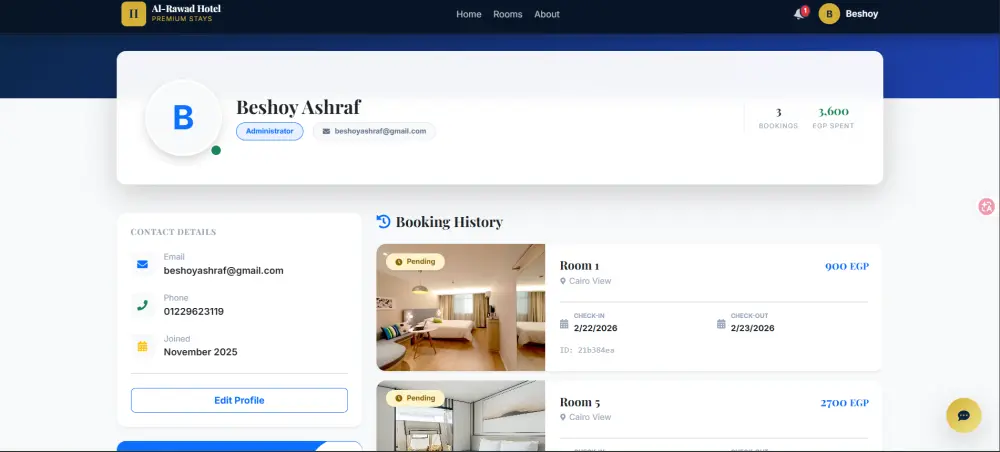The image size is (1000, 452).
Task: Click the envelope icon in header email chip
Action: (327, 131)
